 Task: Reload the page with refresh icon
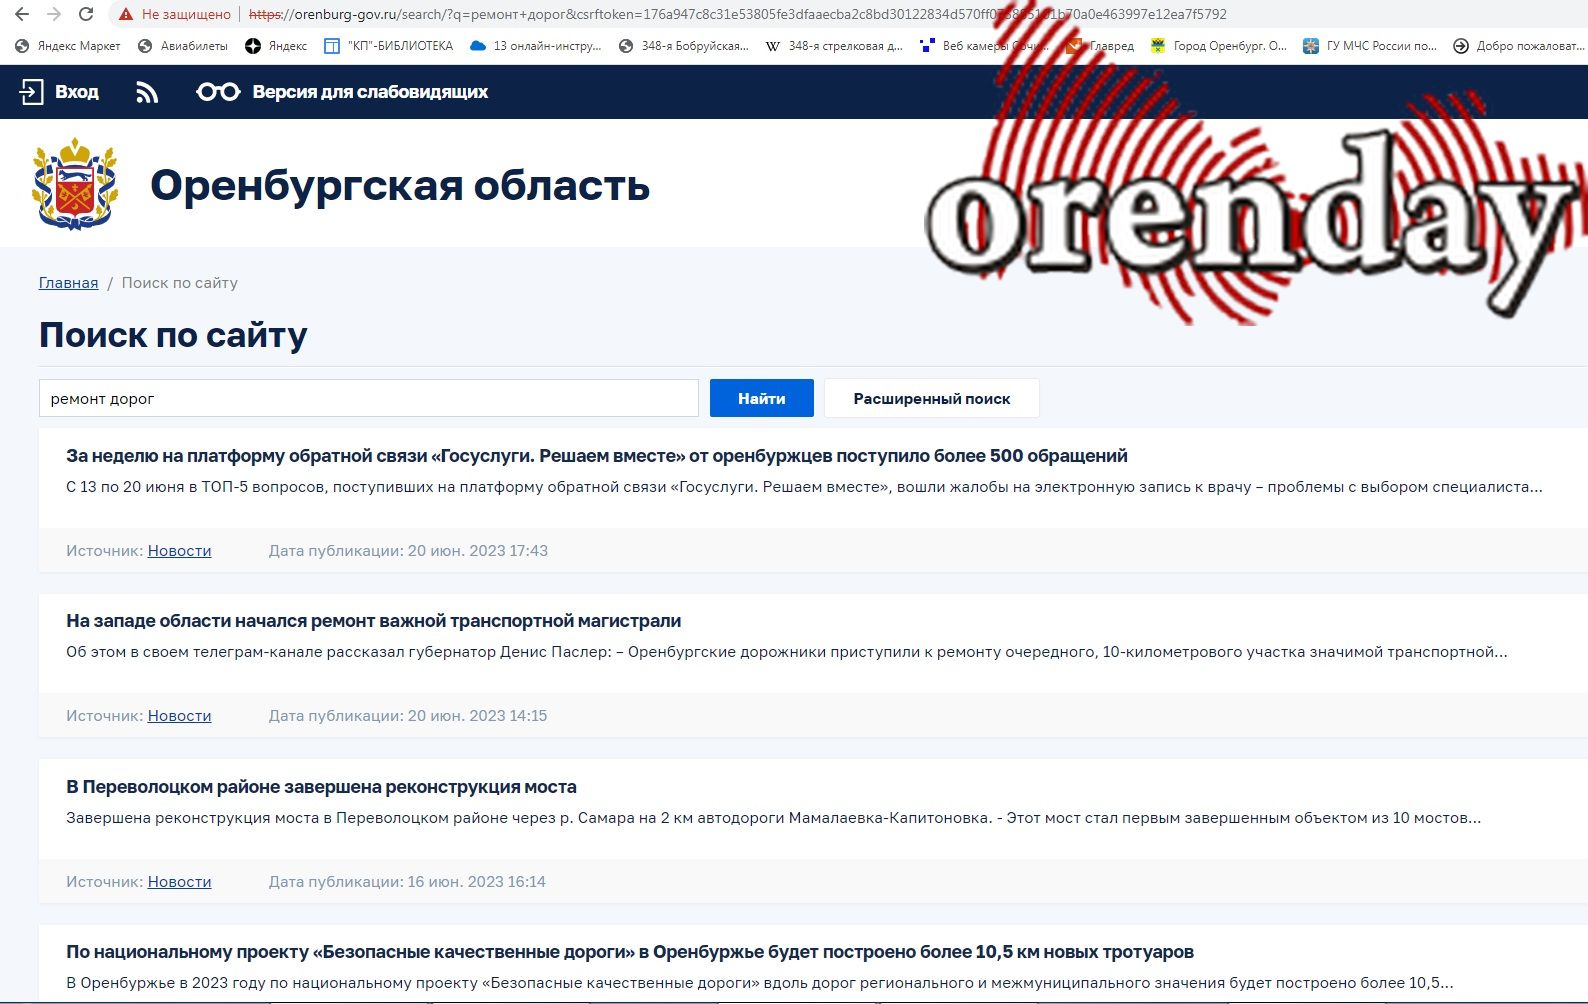pos(86,14)
